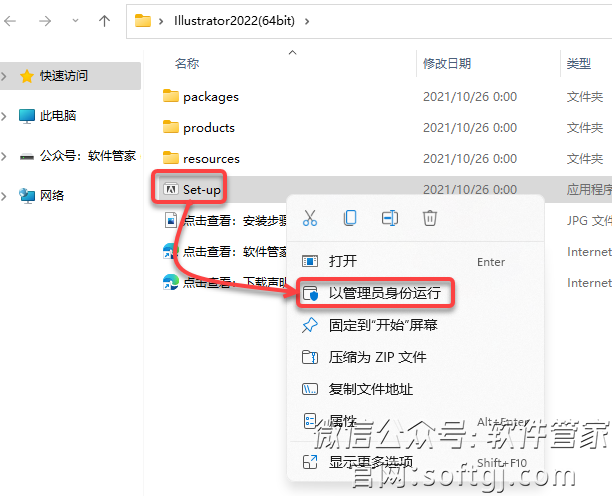Click the shield icon for run as administrator

pos(310,293)
